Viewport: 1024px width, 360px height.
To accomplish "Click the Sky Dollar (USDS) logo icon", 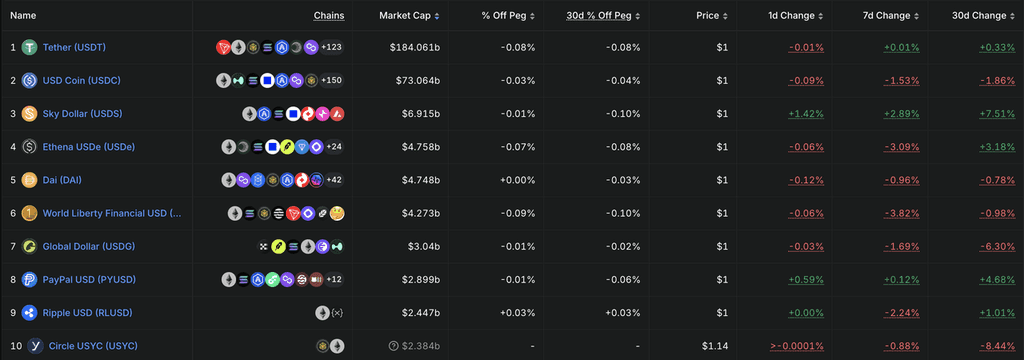I will [x=29, y=114].
